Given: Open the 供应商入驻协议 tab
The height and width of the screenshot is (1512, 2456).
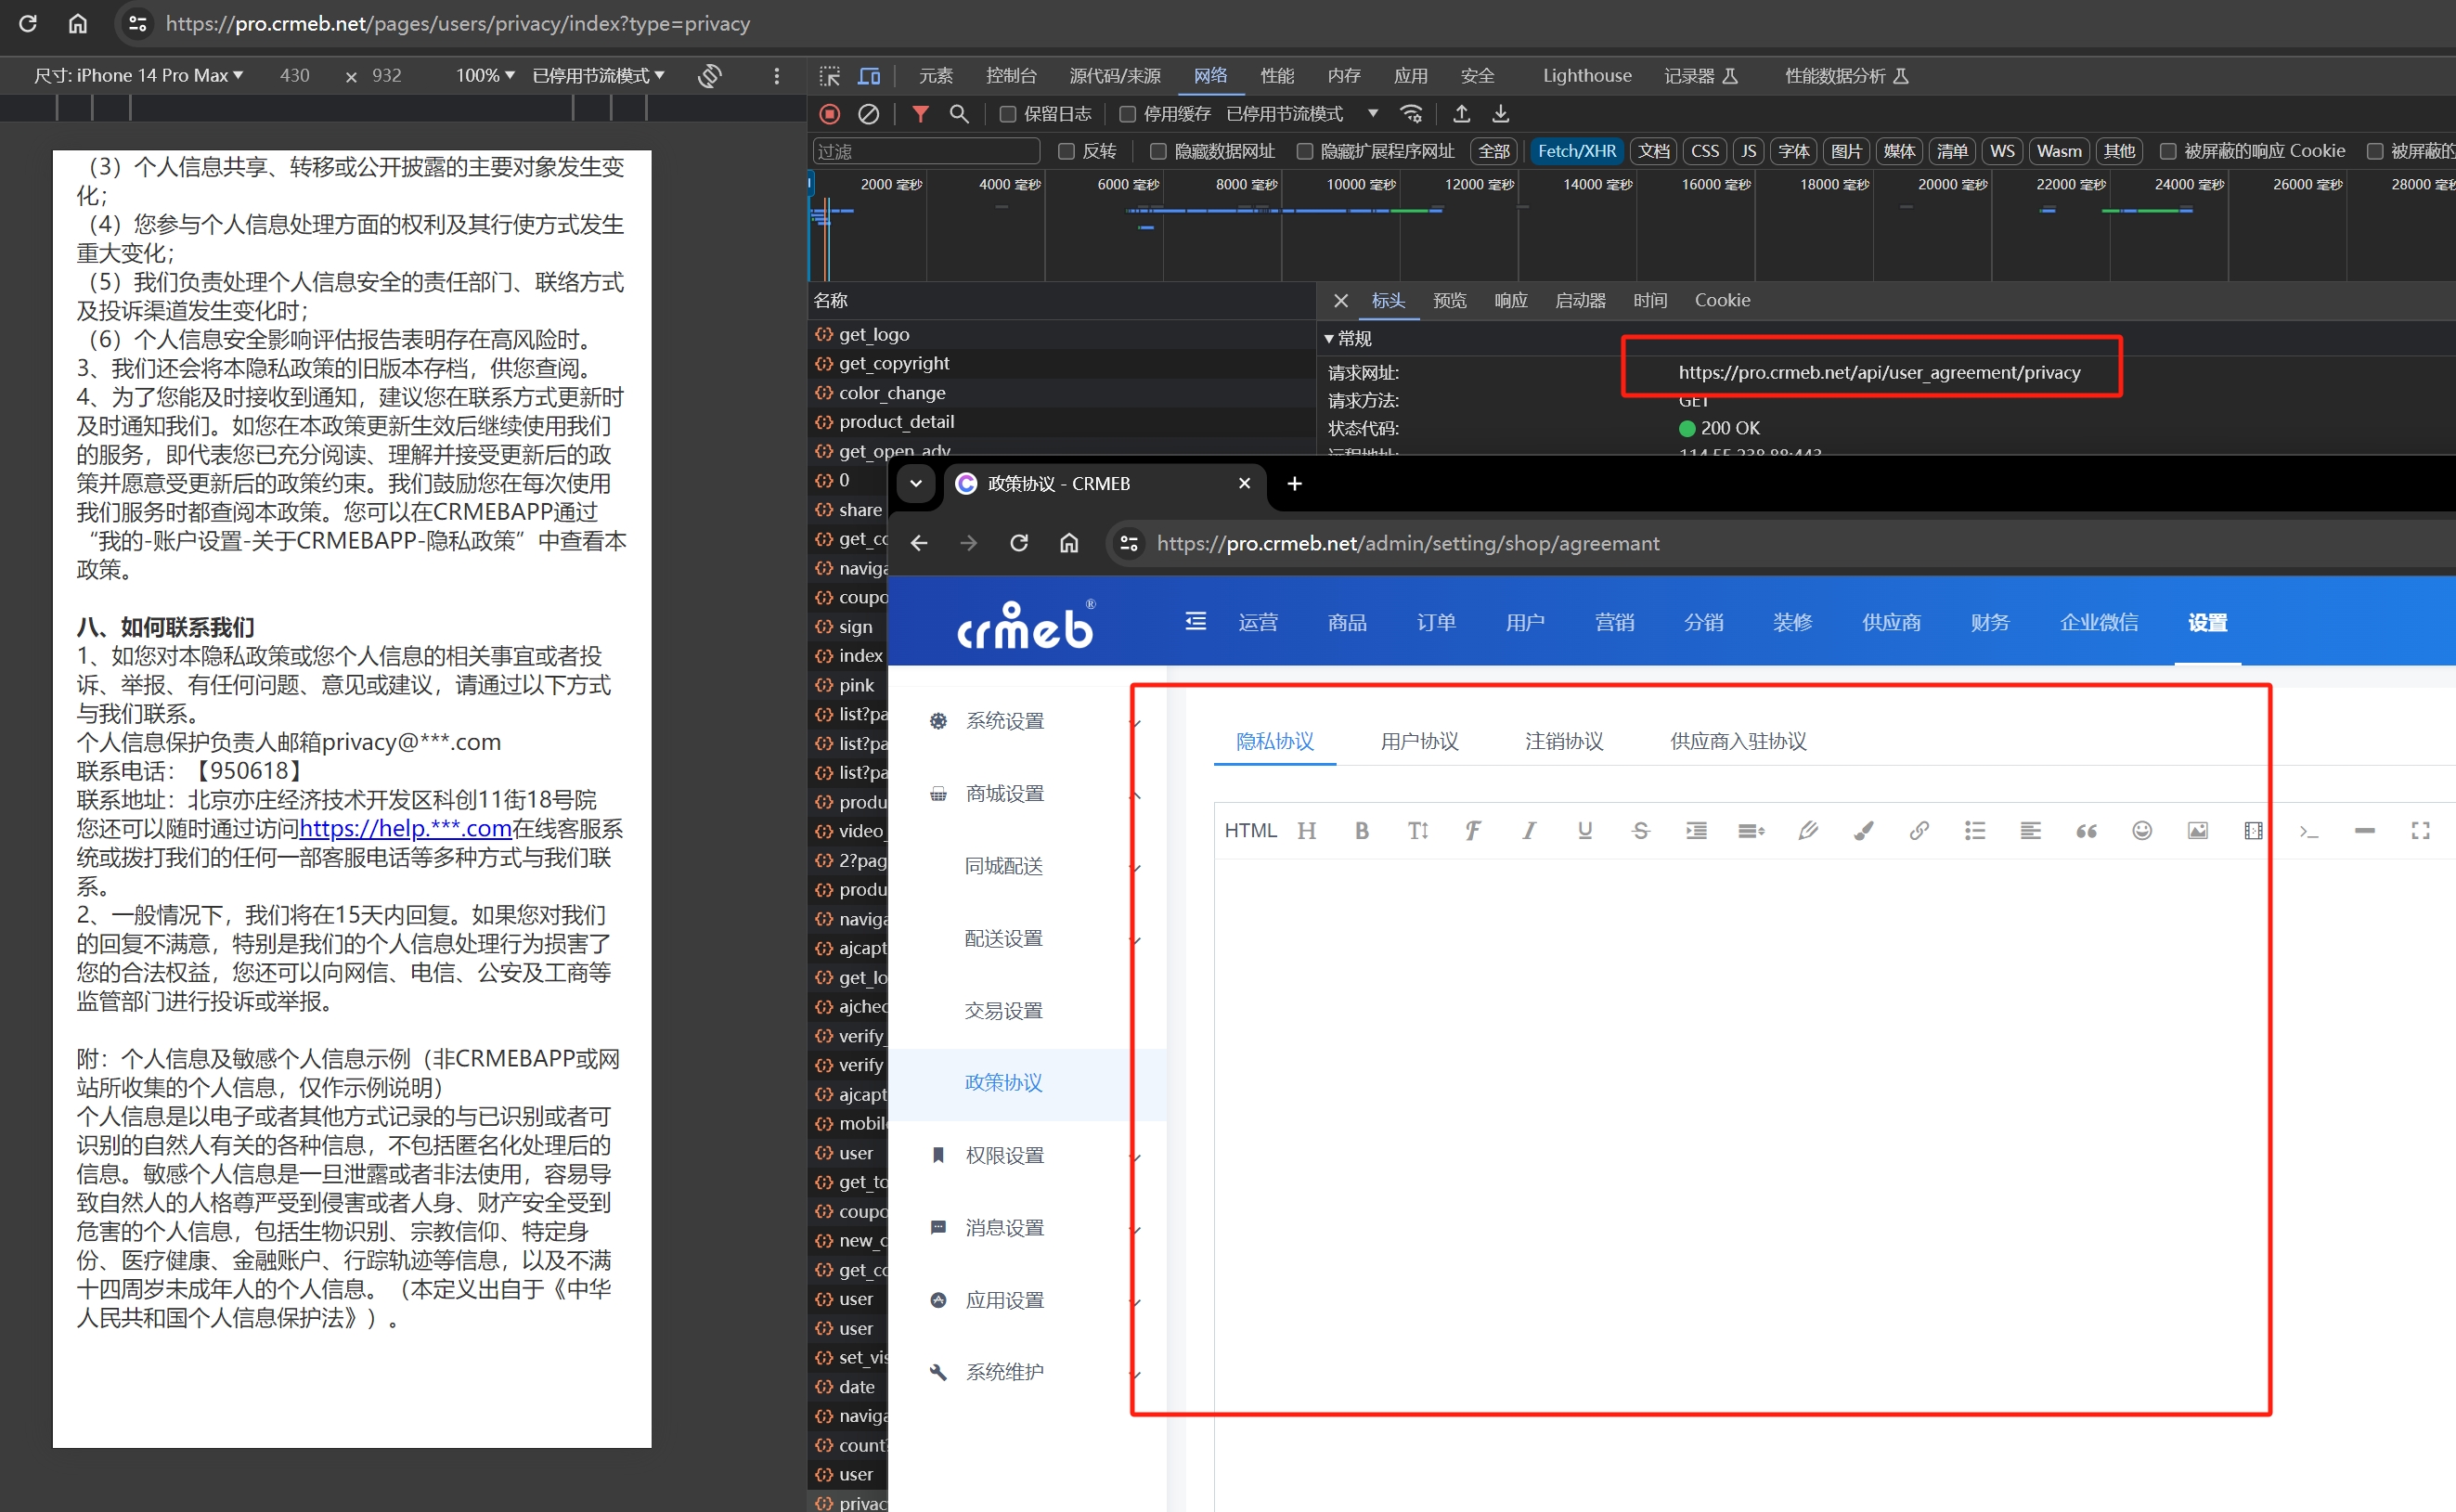Looking at the screenshot, I should pos(1738,742).
